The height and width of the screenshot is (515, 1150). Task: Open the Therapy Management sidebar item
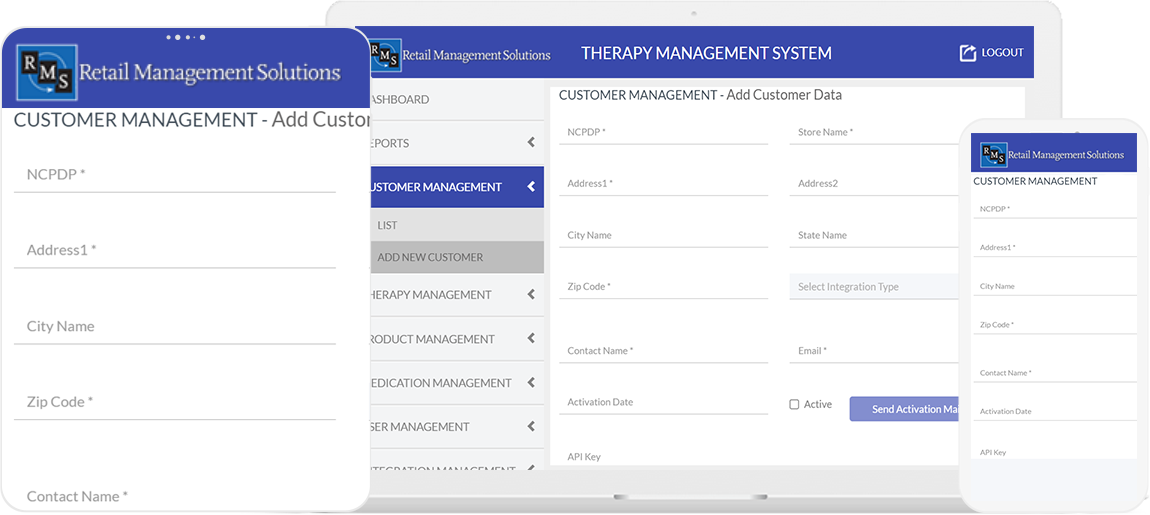pos(456,295)
